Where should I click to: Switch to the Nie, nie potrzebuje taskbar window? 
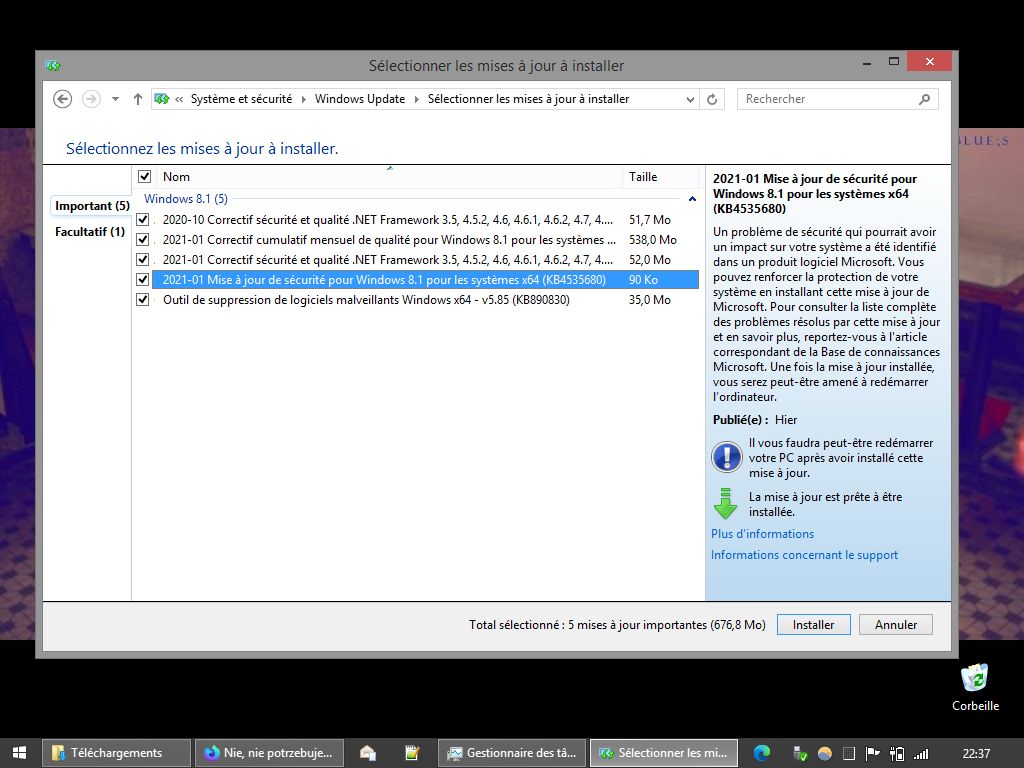(x=269, y=753)
